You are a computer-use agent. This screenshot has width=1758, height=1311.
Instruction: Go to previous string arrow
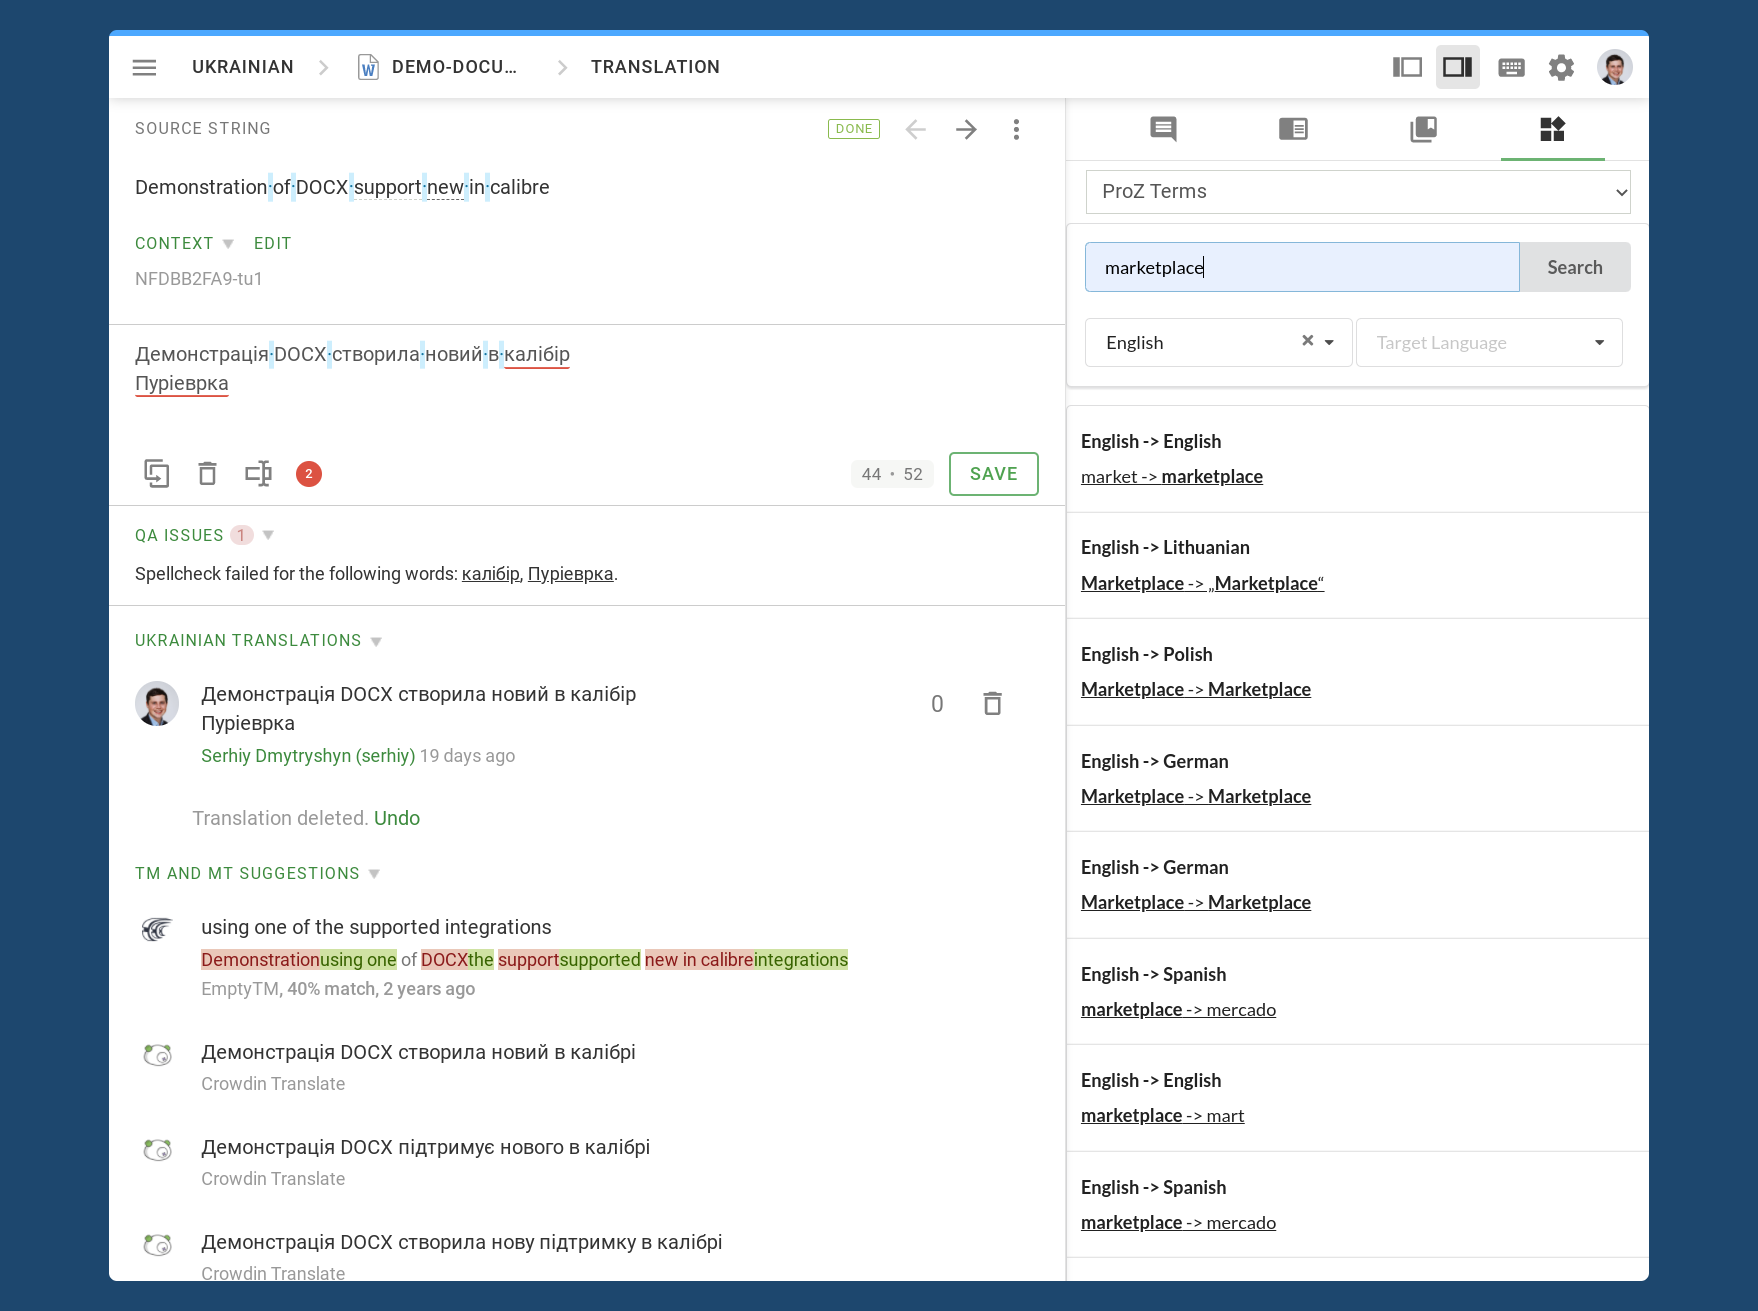coord(915,129)
